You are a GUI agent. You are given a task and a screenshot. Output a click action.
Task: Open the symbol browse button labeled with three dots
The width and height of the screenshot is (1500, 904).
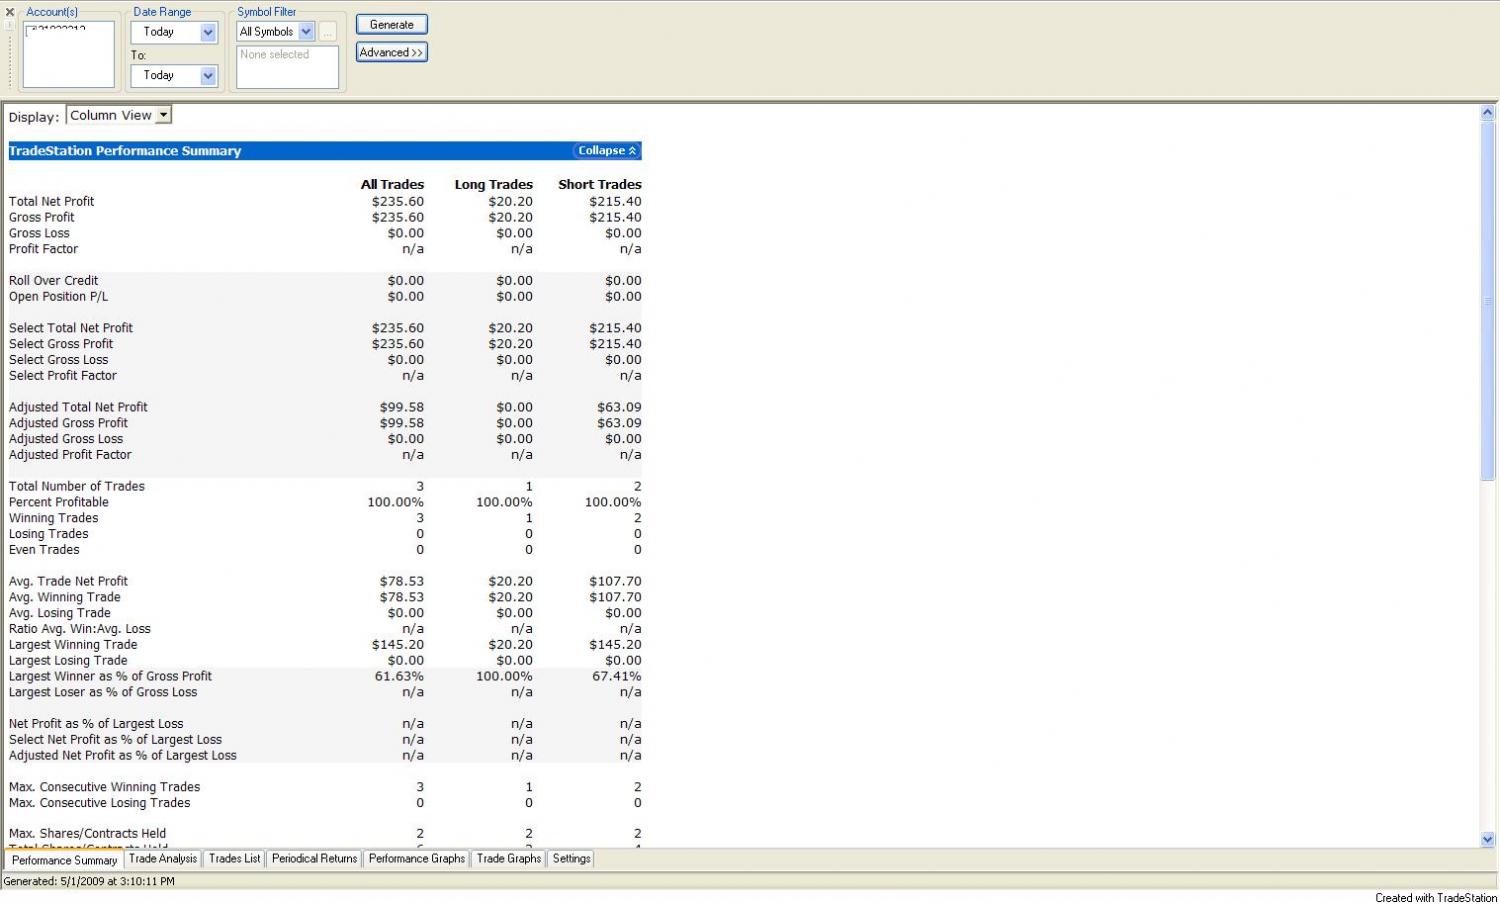[328, 32]
